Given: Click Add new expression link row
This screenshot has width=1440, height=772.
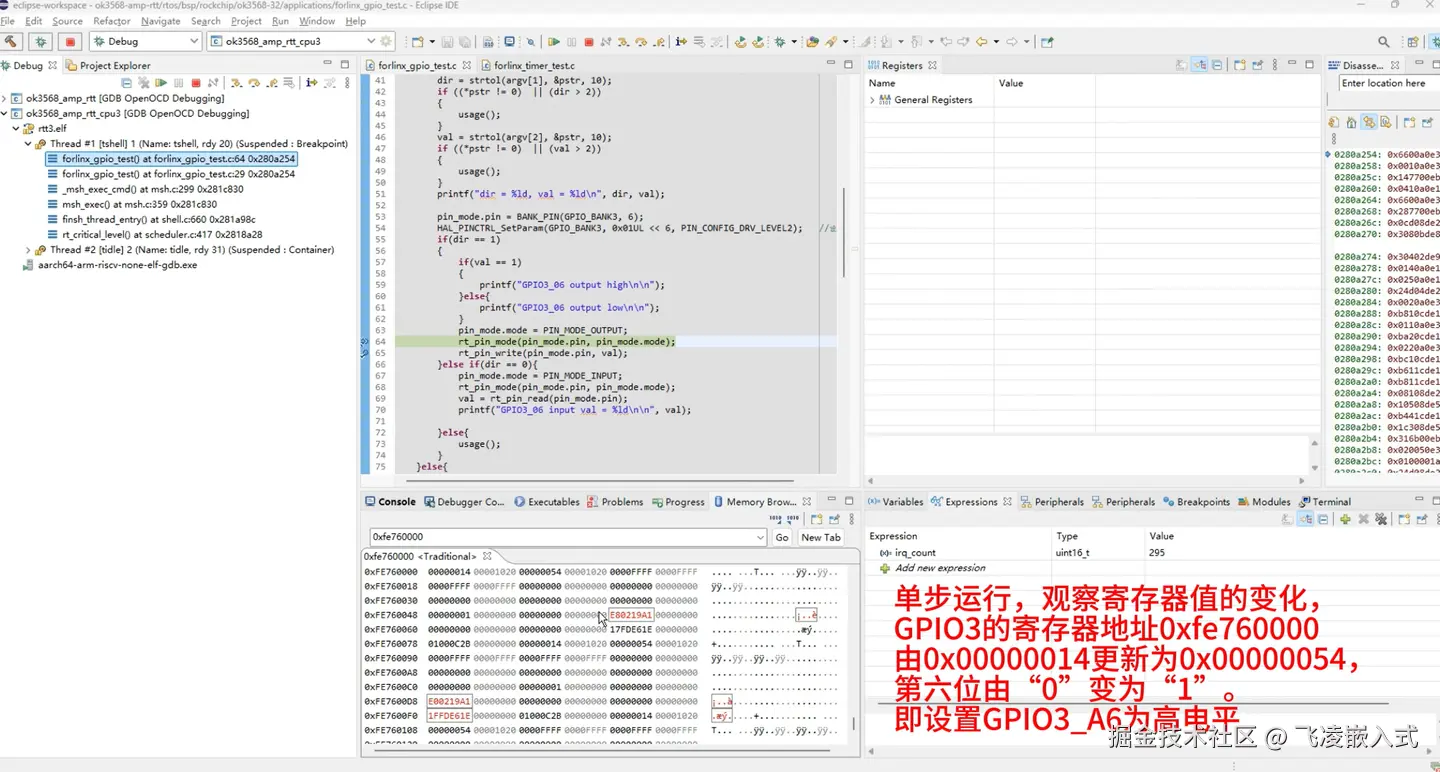Looking at the screenshot, I should coord(940,568).
